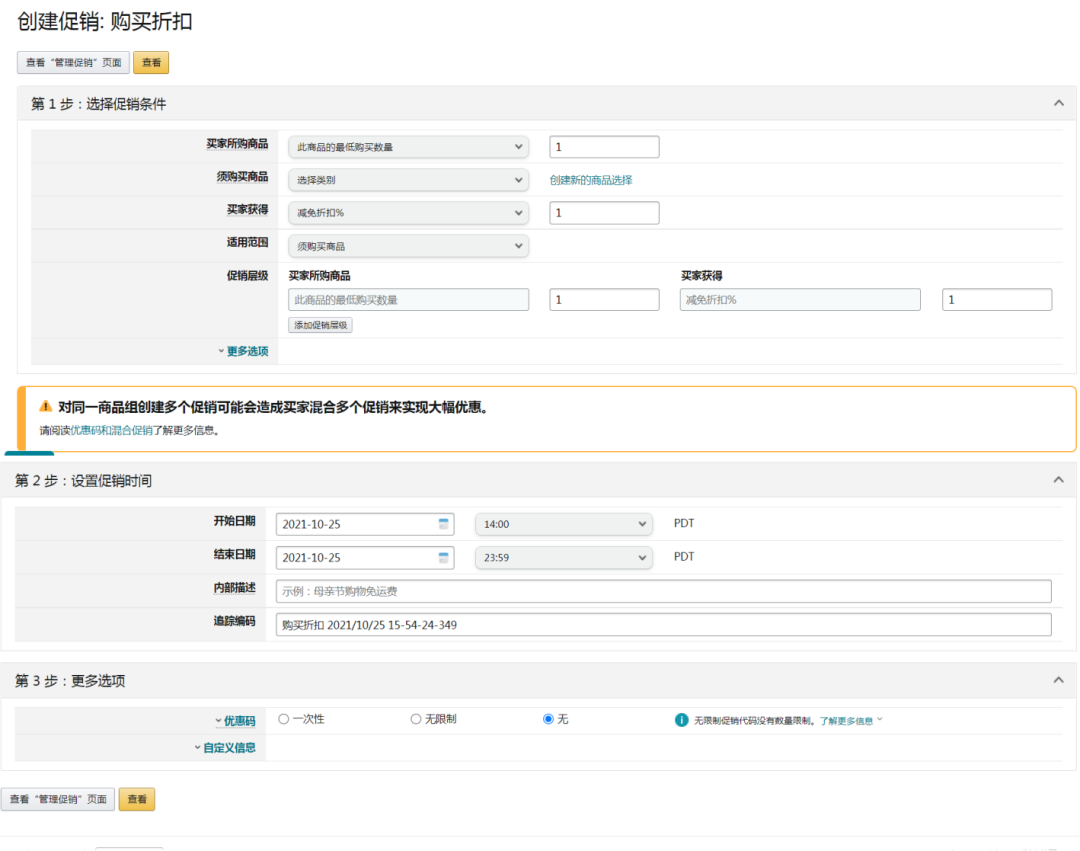Click the 添加促销层级 button
This screenshot has width=1080, height=851.
321,325
